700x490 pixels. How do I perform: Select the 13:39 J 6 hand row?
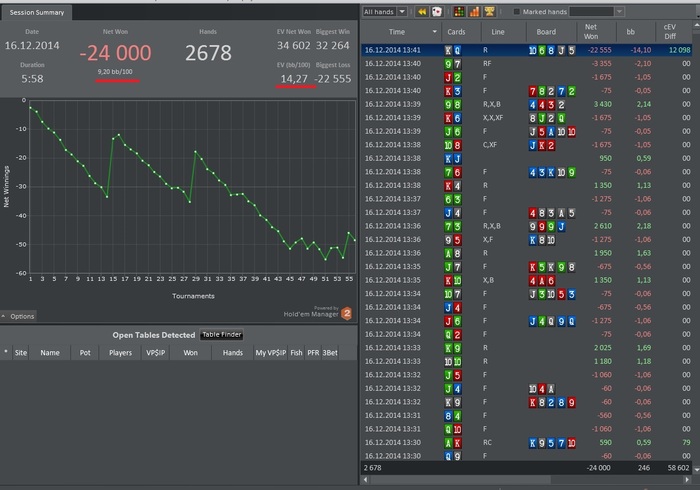(527, 131)
